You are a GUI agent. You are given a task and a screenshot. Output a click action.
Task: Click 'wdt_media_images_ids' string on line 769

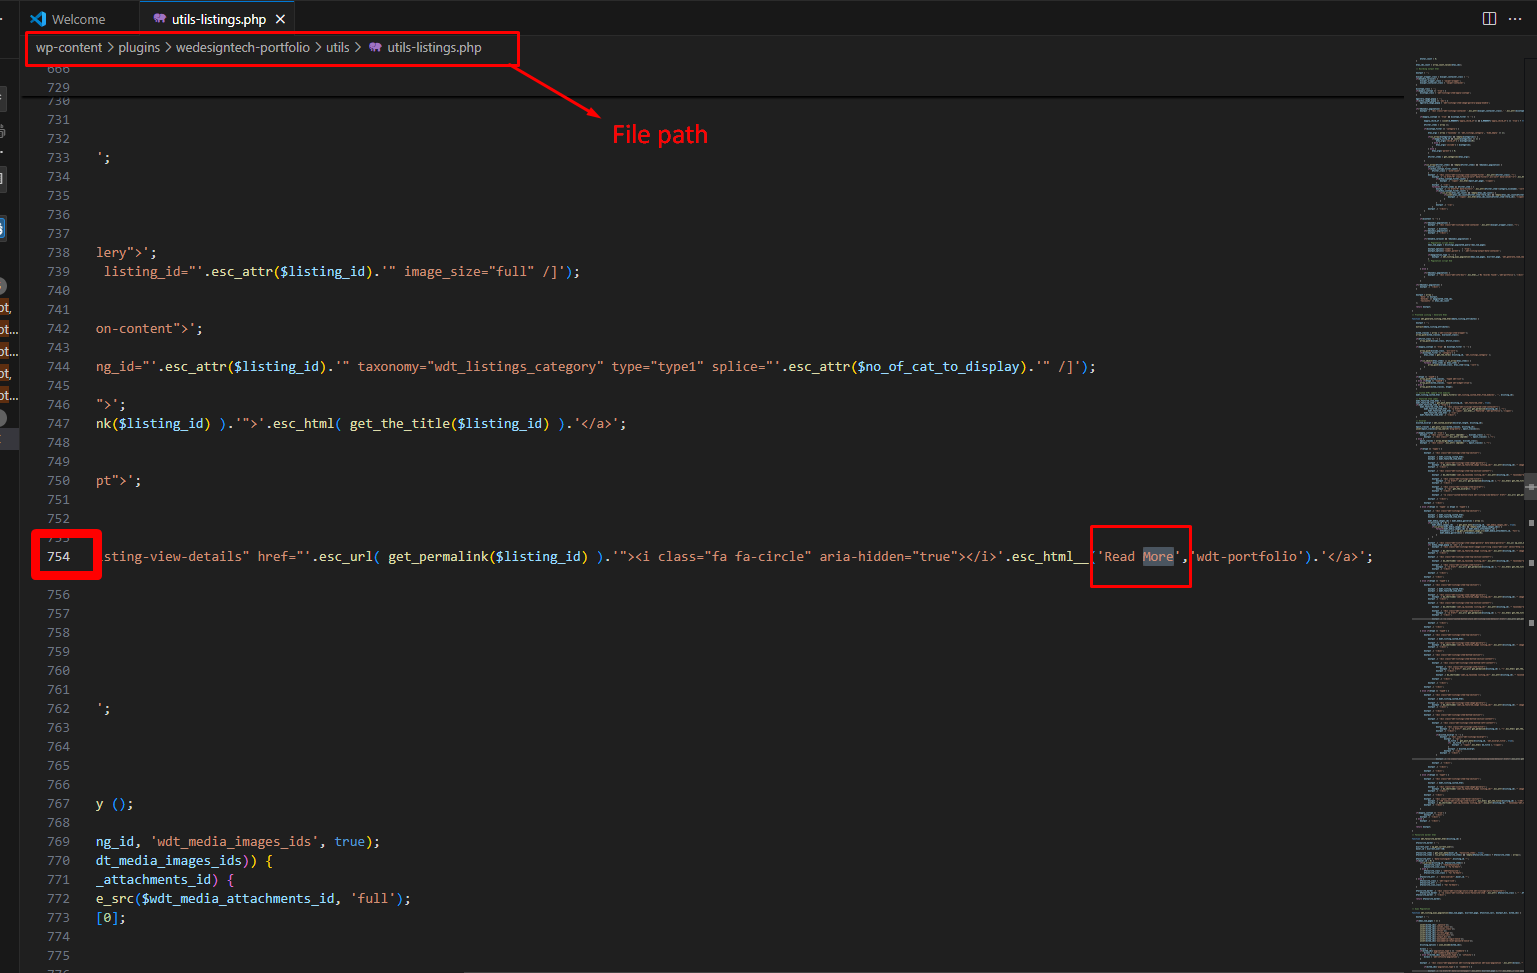tap(234, 841)
